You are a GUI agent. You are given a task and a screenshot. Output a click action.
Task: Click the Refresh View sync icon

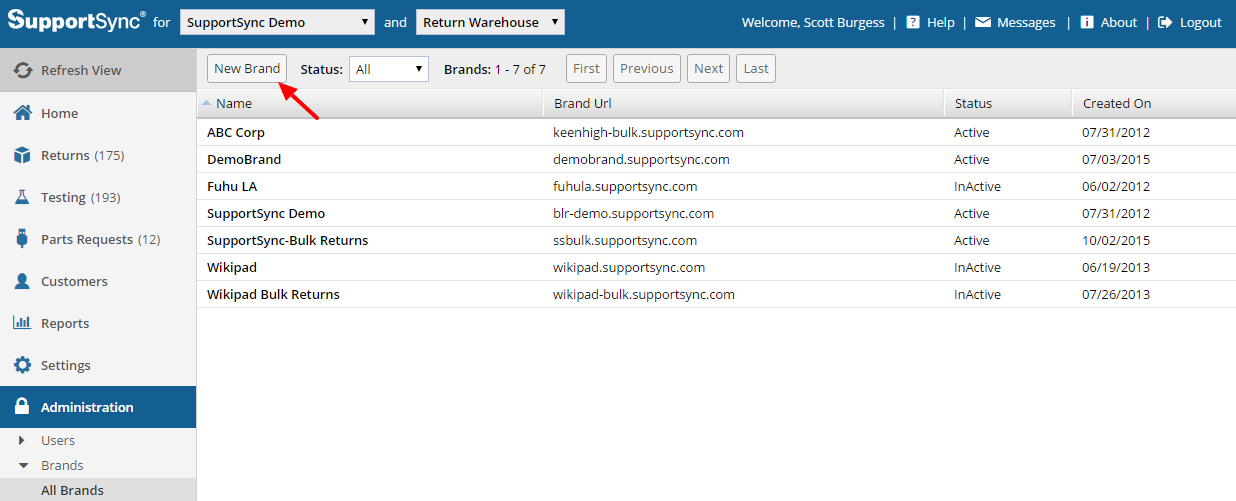pyautogui.click(x=23, y=70)
